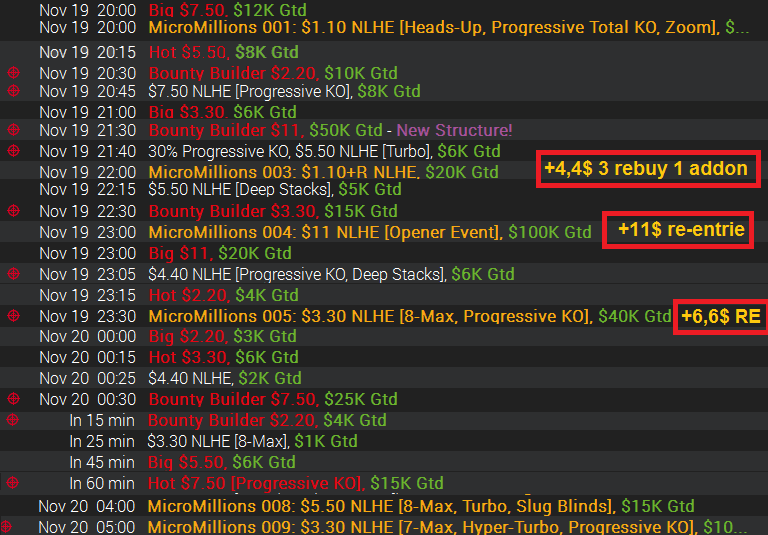Image resolution: width=768 pixels, height=535 pixels.
Task: Click the knockout target icon on the 20:45 $7.50 NLHE row
Action: tap(14, 91)
